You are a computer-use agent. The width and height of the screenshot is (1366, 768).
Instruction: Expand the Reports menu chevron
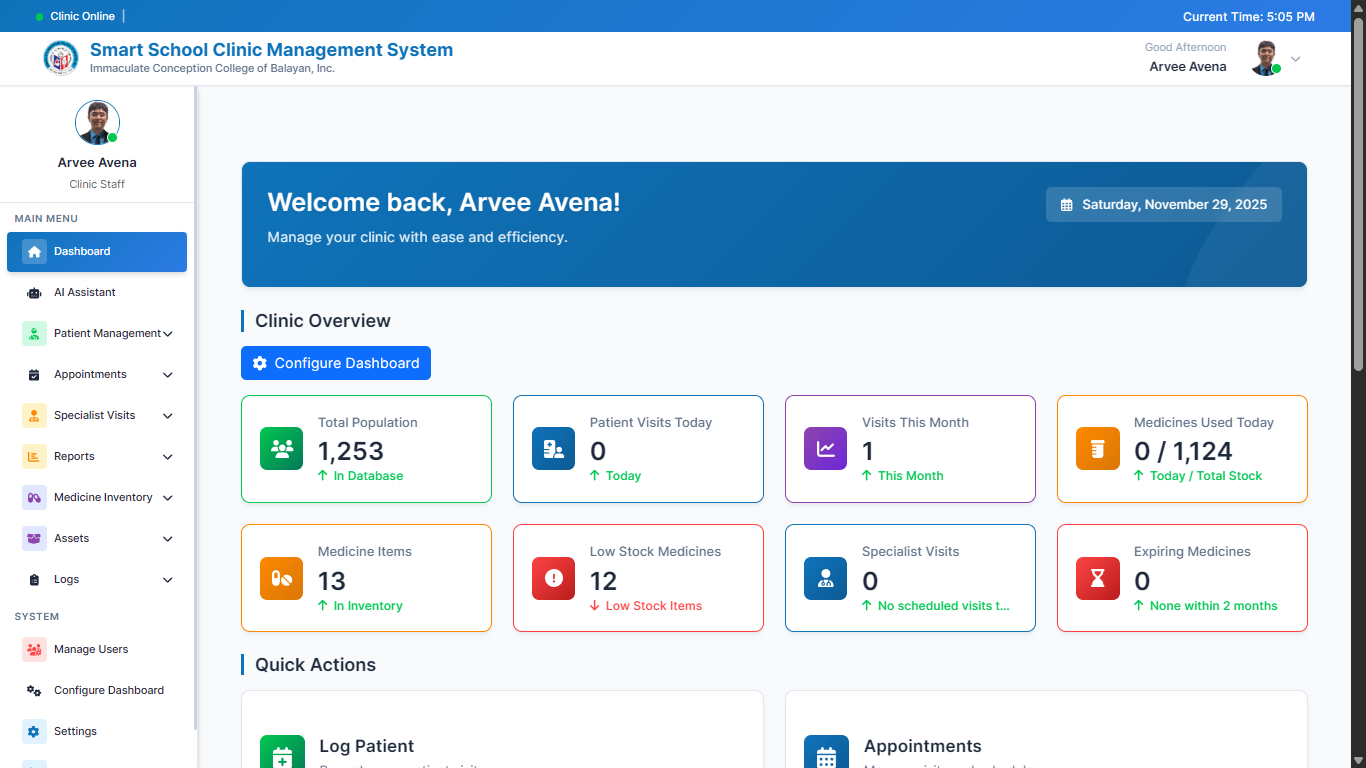pyautogui.click(x=167, y=457)
